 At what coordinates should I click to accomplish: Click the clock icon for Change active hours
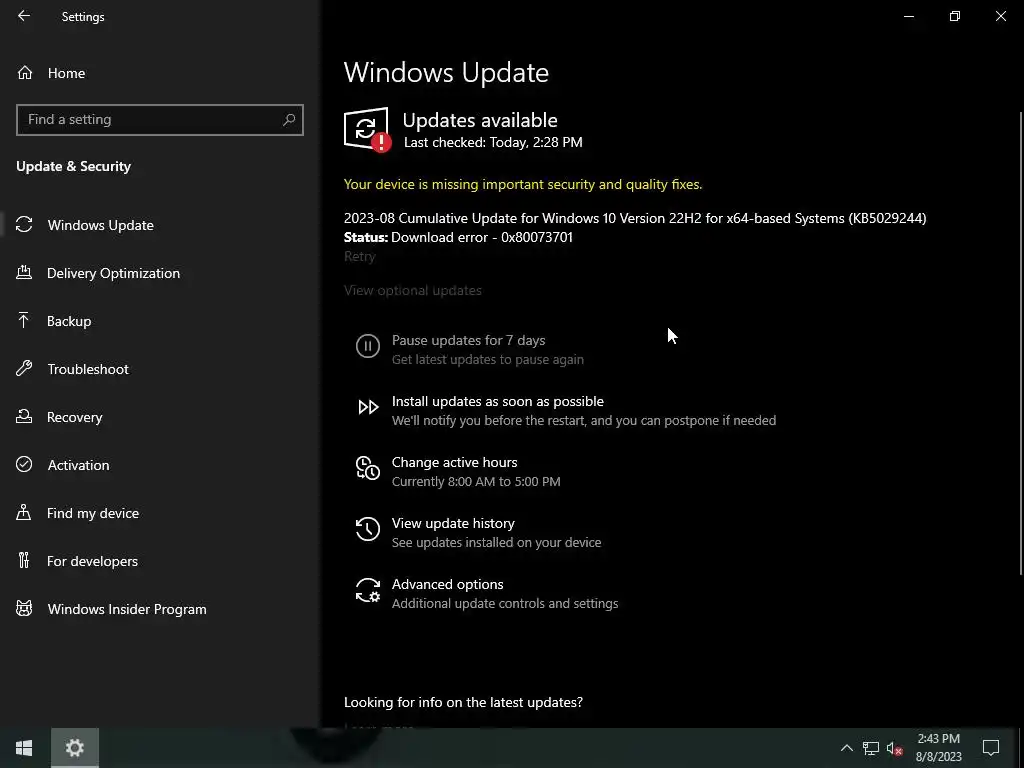click(368, 468)
